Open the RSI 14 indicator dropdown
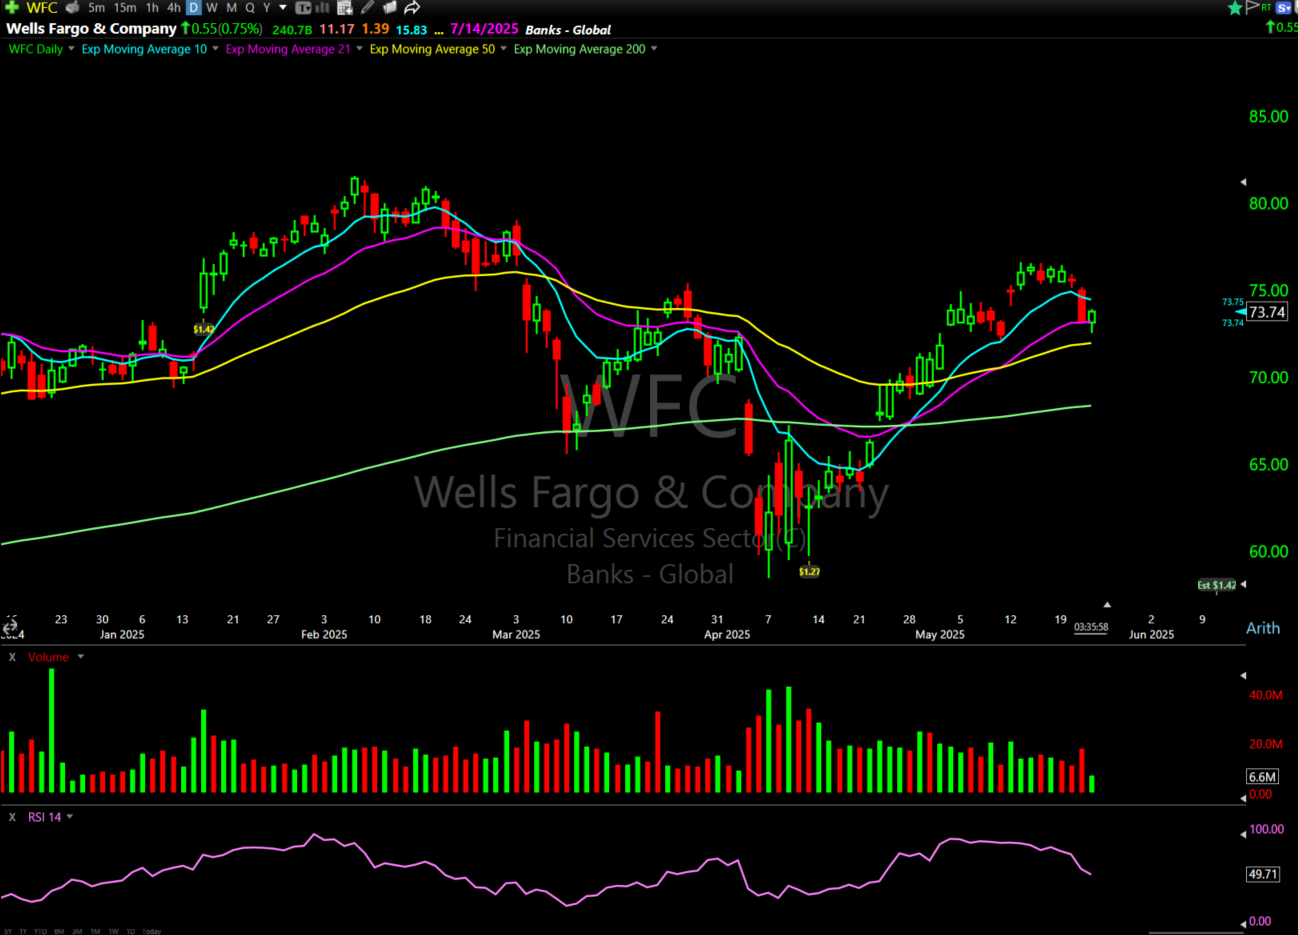The height and width of the screenshot is (935, 1298). 70,817
